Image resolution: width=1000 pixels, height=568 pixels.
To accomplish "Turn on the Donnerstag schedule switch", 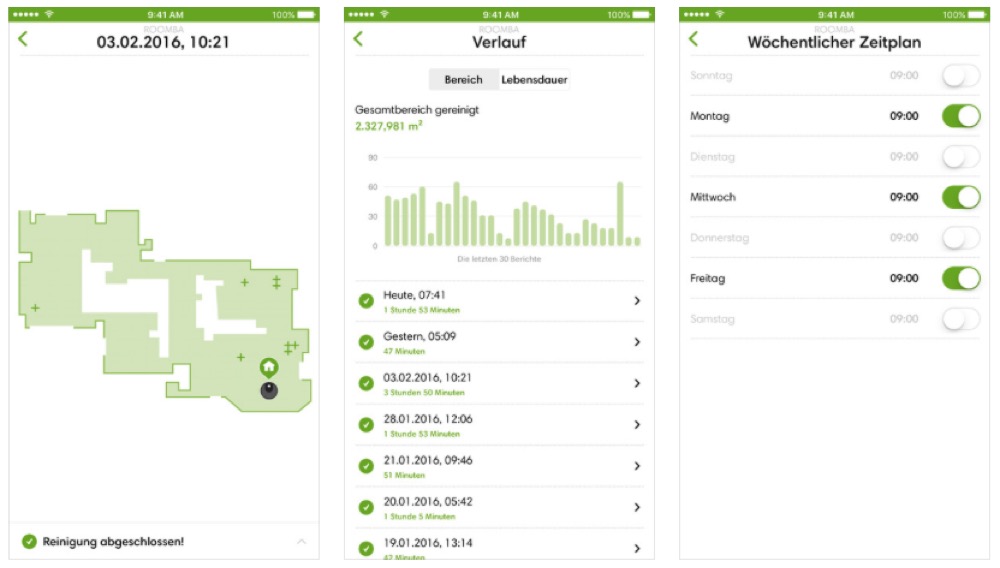I will pos(960,238).
